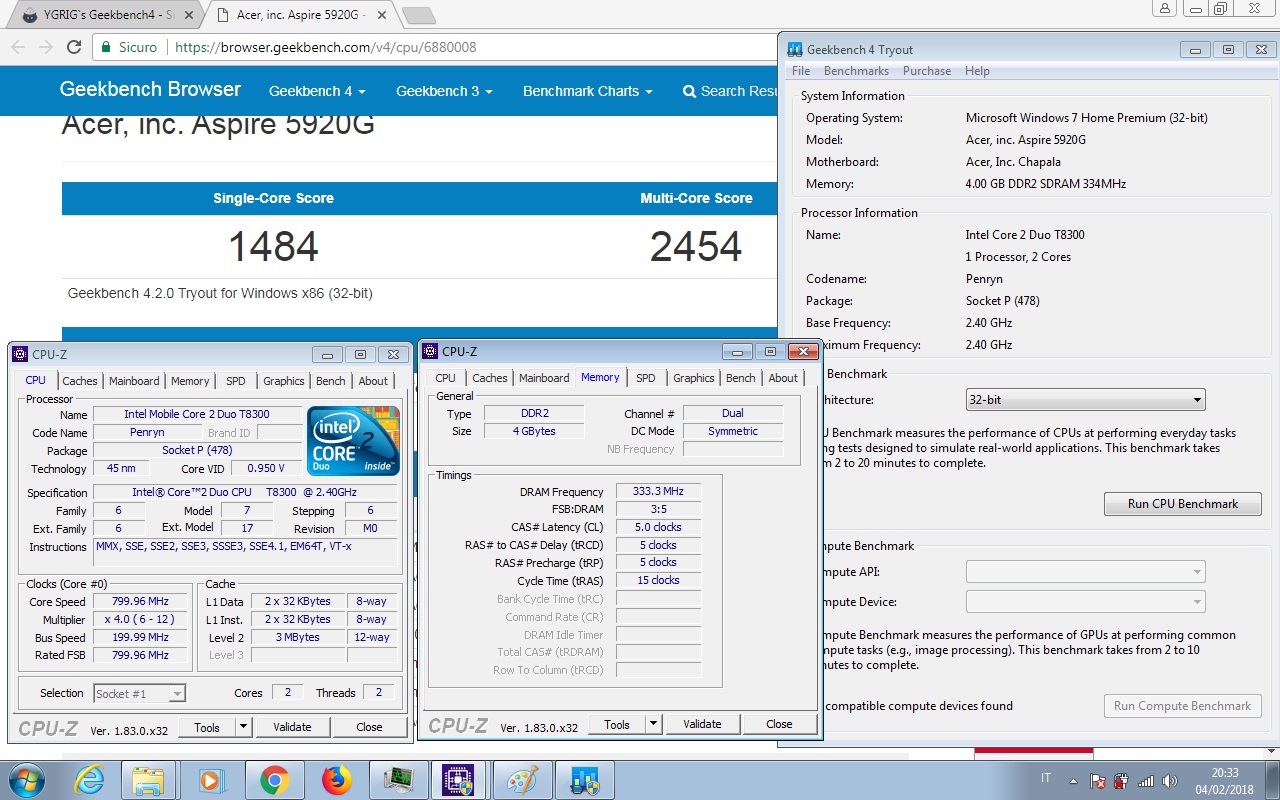Screen dimensions: 1280x800
Task: Open the Geekbench 4 navbar dropdown
Action: point(317,91)
